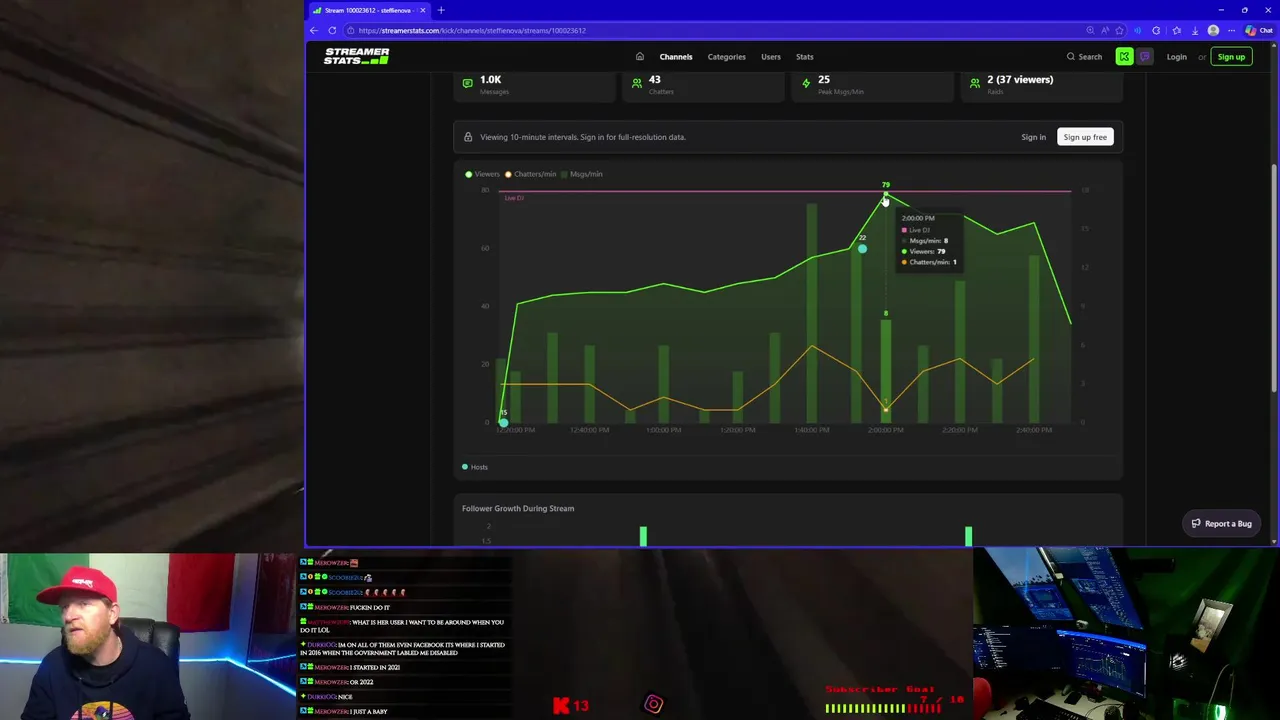
Task: Click the Subscriber Goal progress bar on the overlay
Action: (x=882, y=708)
